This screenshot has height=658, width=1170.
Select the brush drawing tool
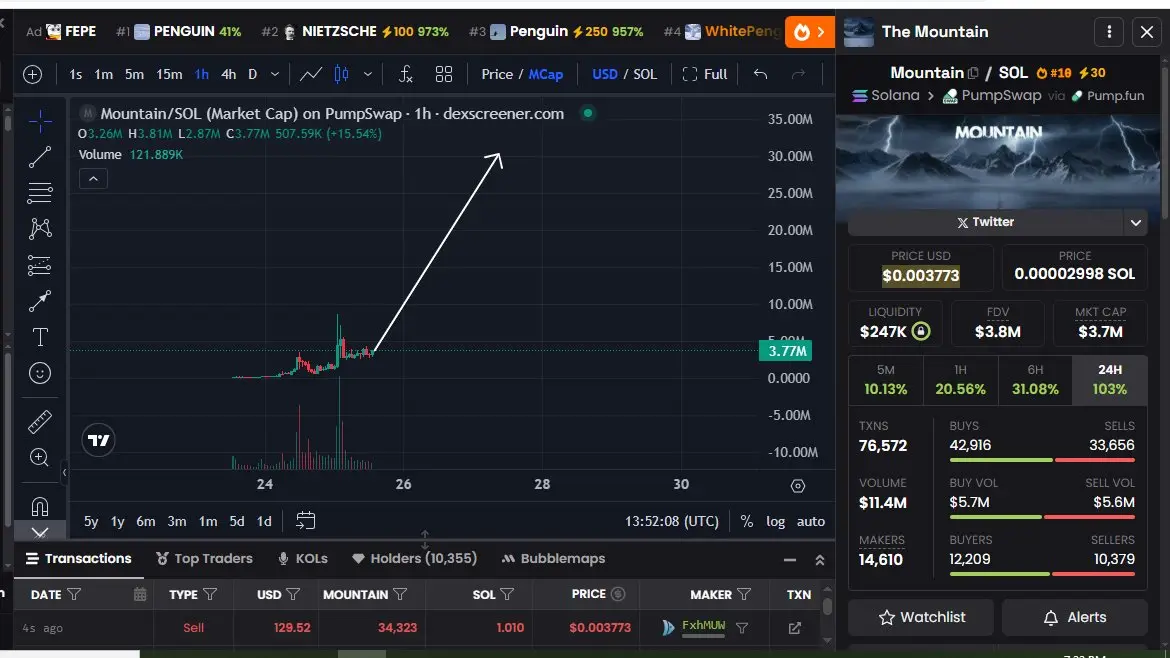coord(40,301)
